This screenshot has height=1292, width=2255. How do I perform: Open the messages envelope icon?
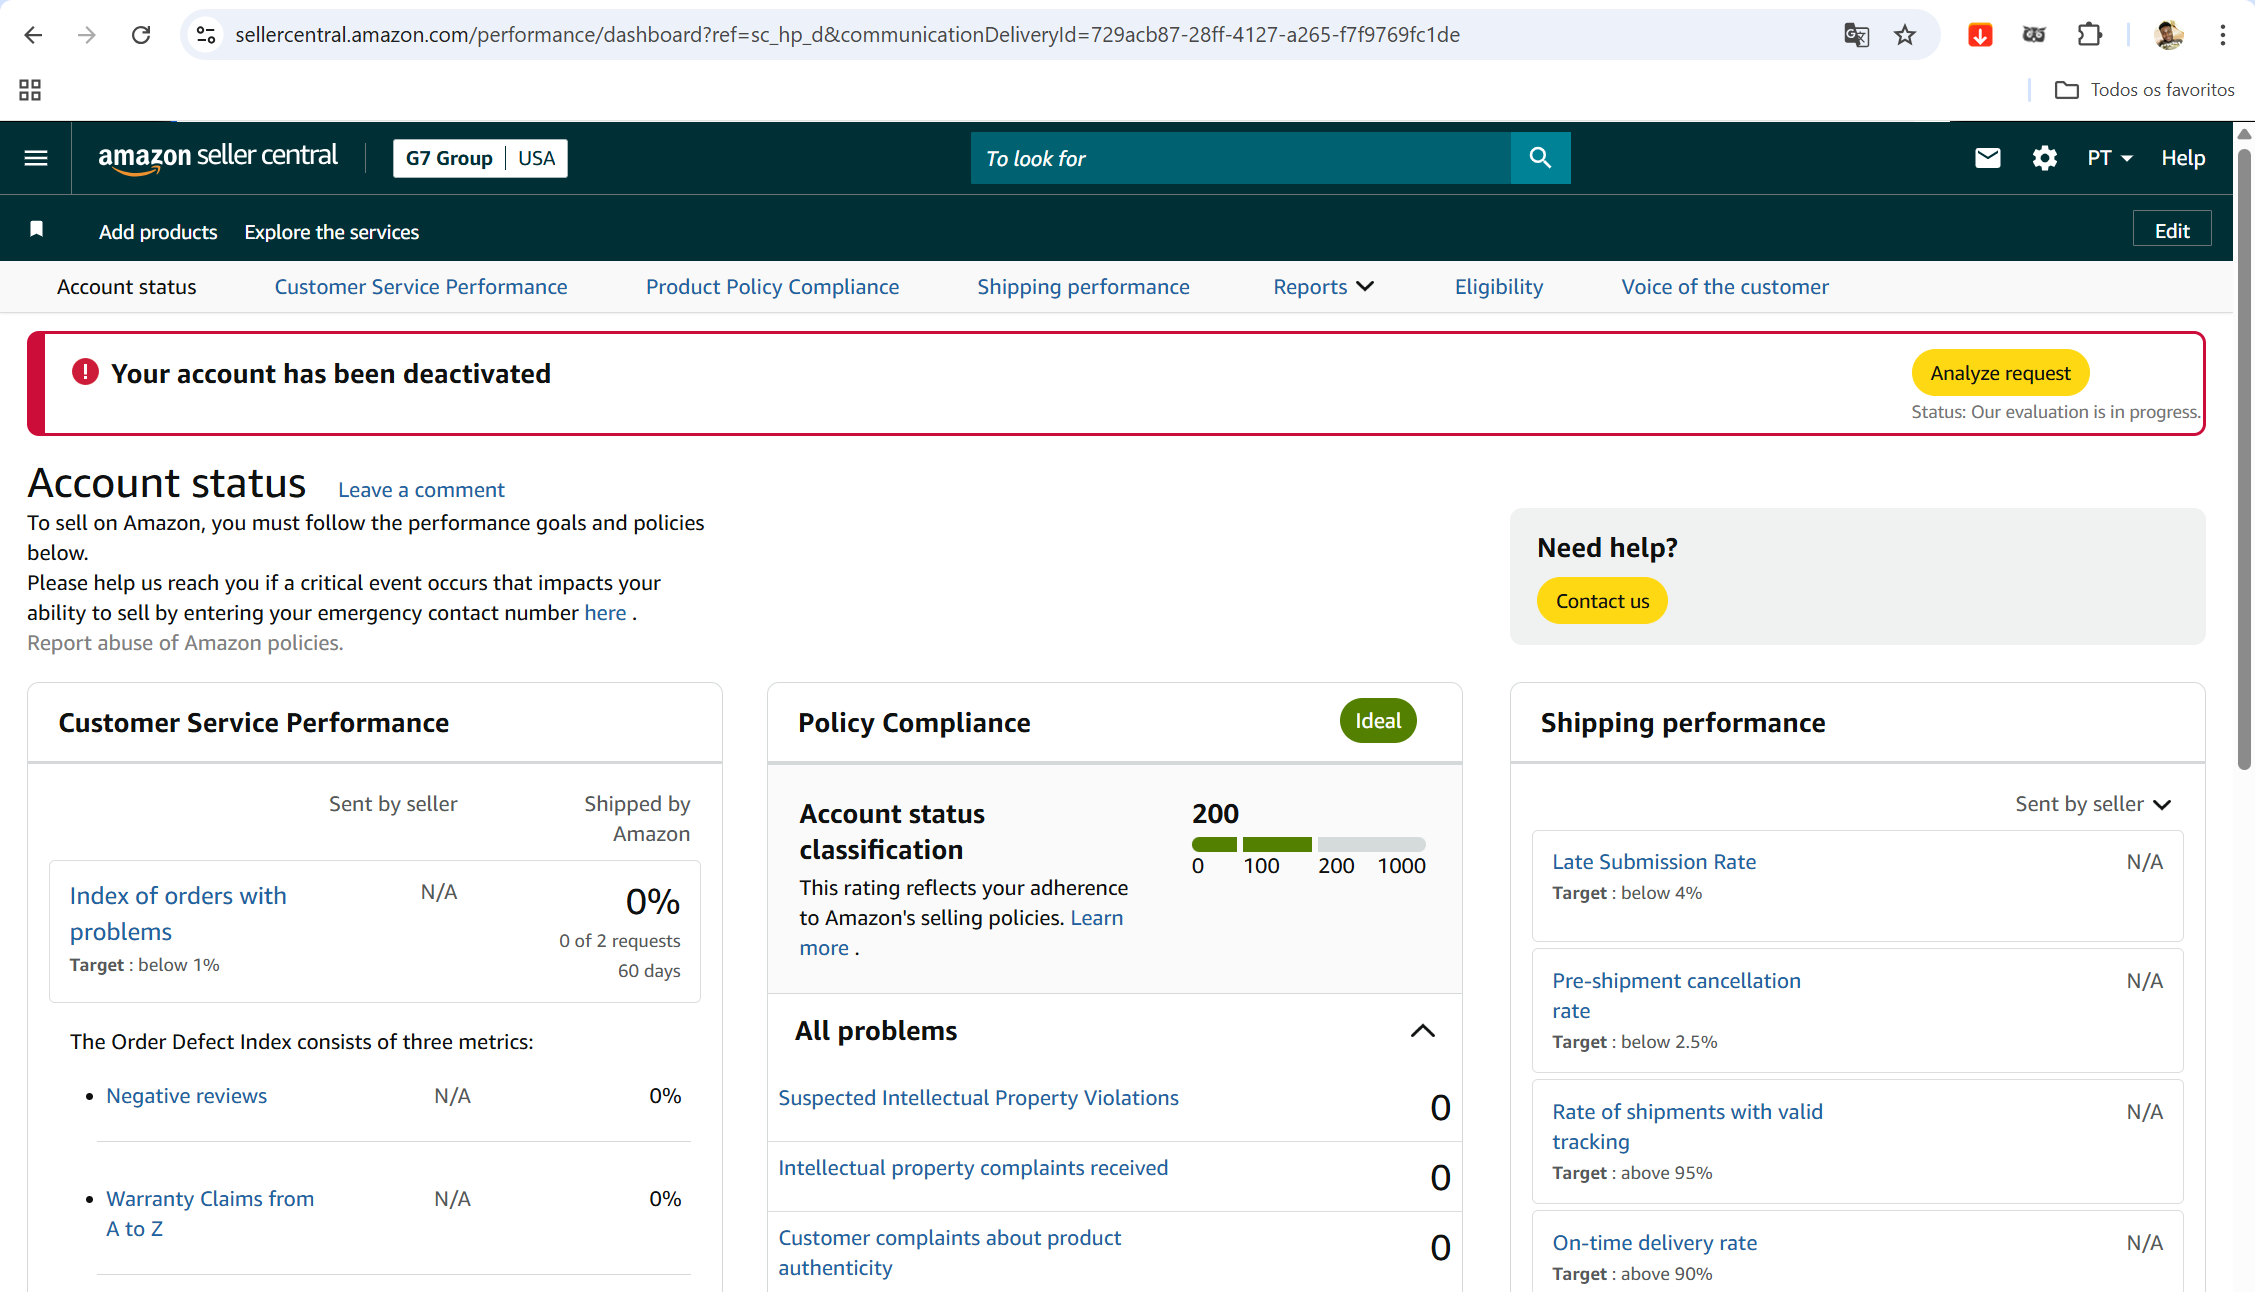1988,158
